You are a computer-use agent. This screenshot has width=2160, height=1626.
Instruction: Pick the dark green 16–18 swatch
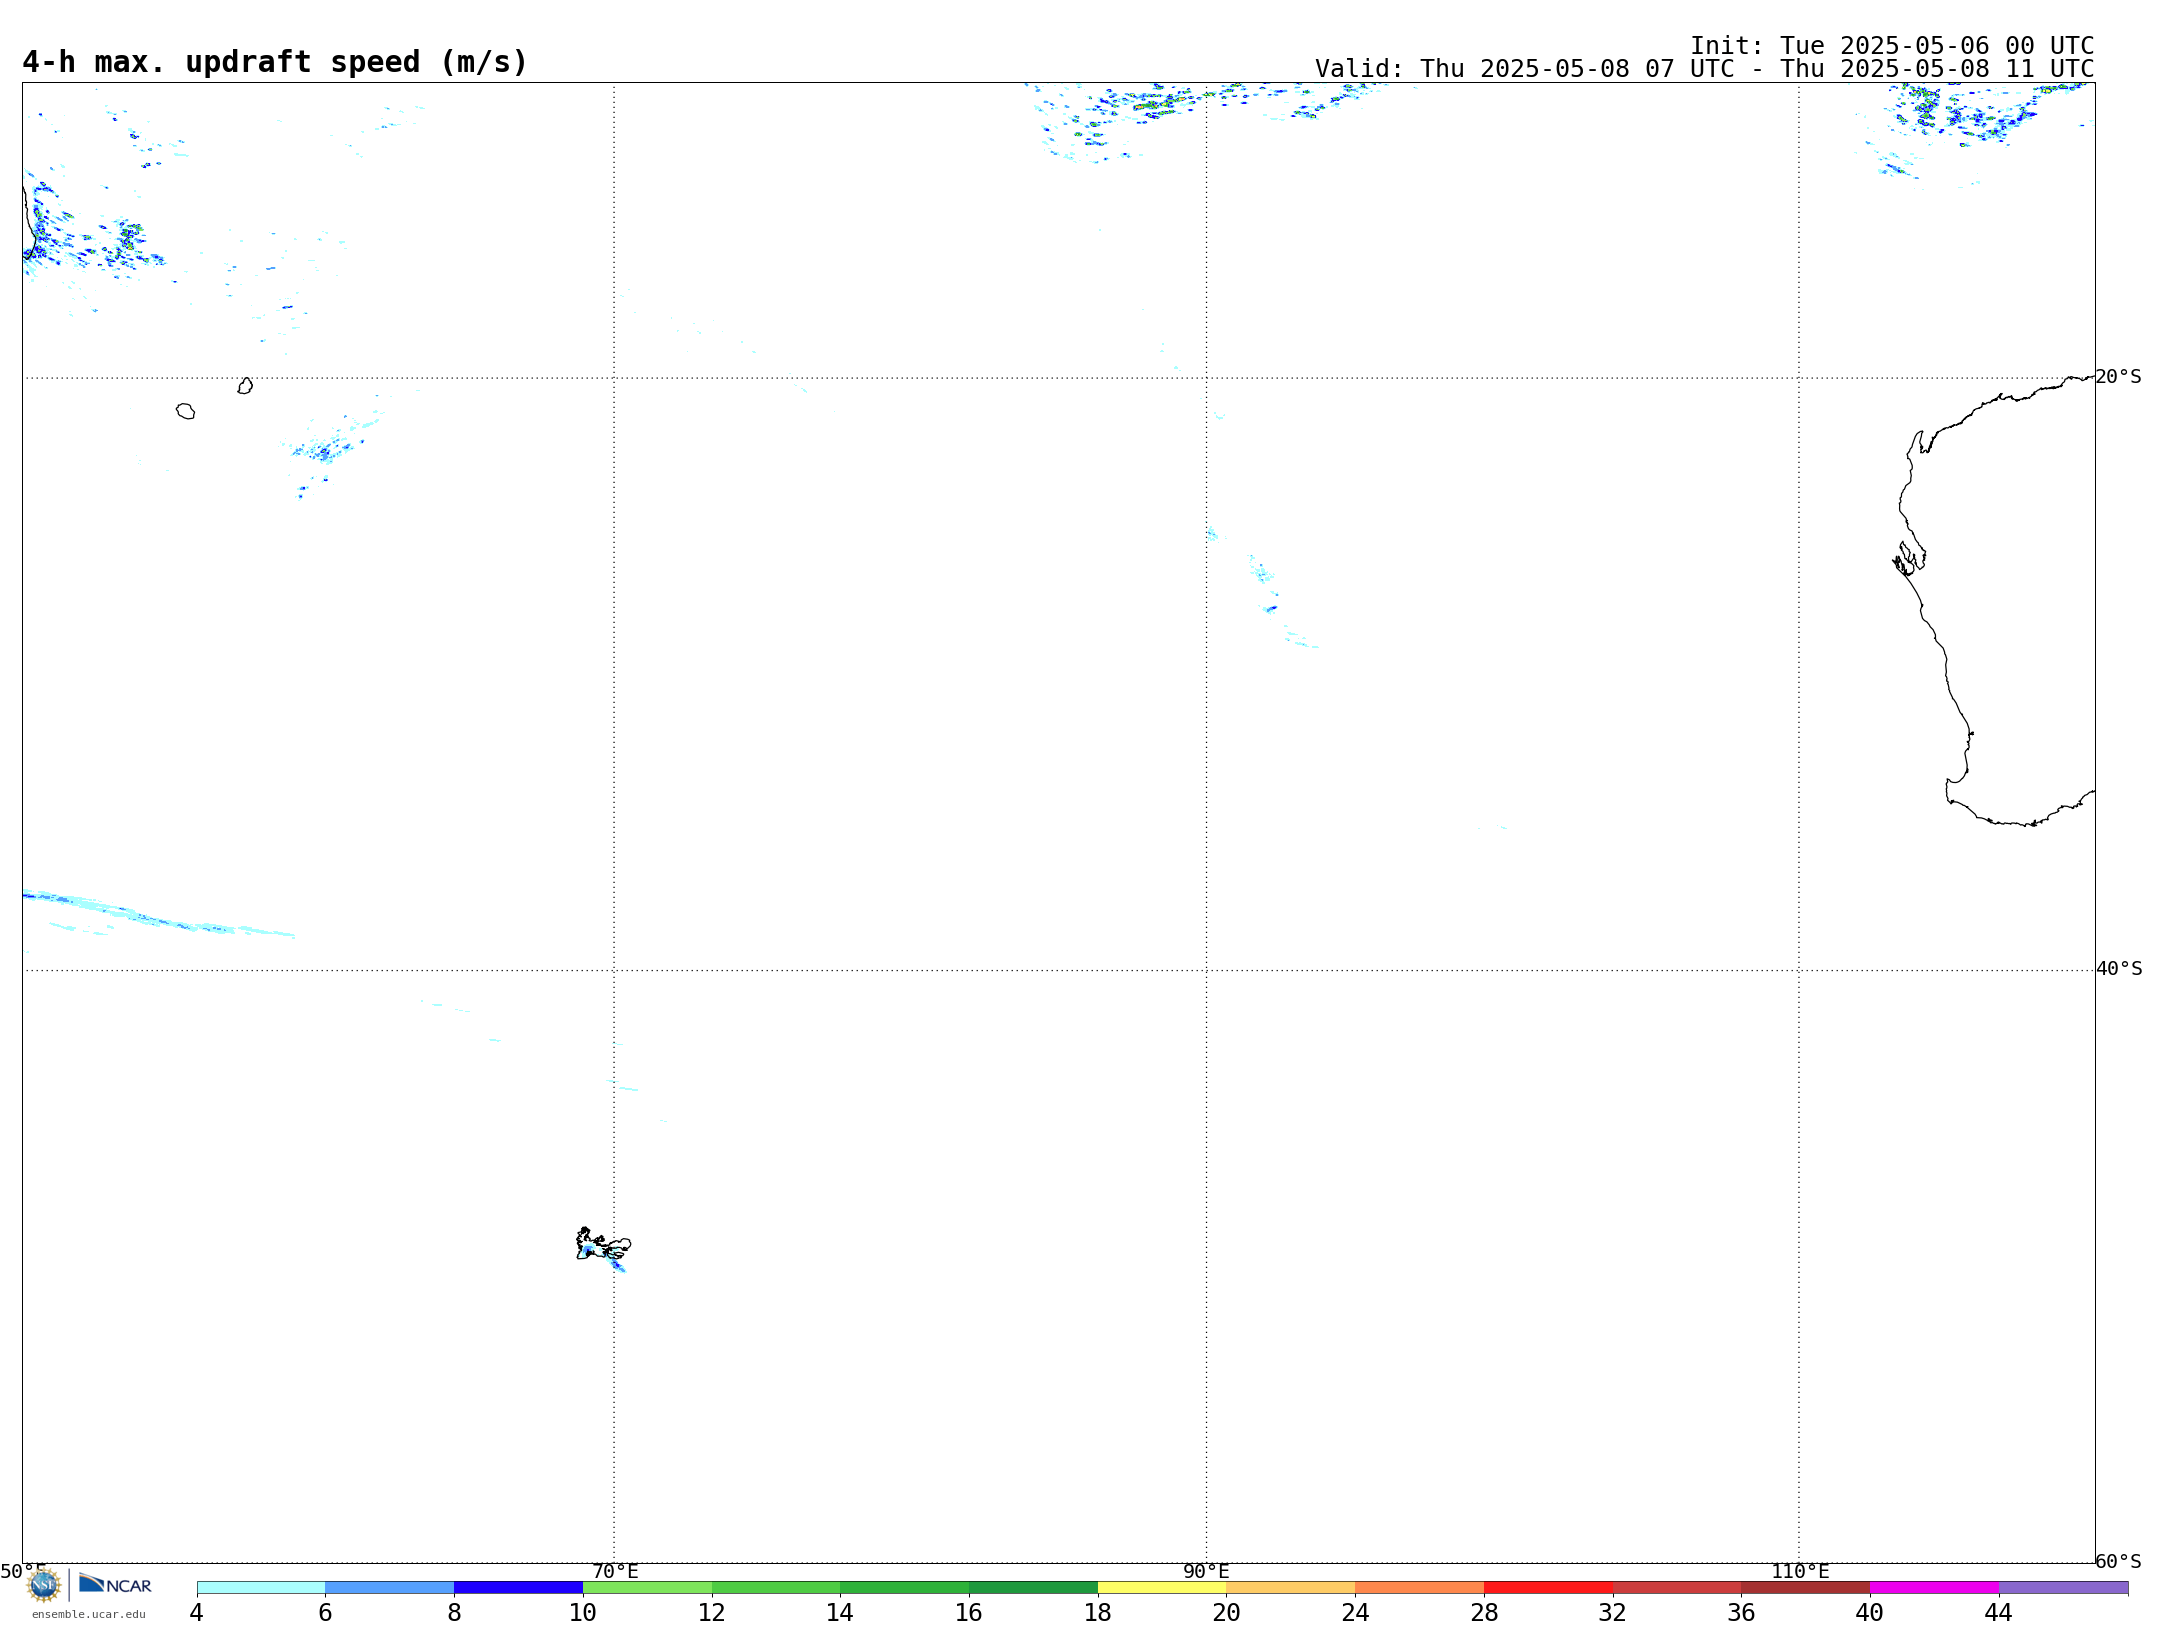point(1033,1587)
